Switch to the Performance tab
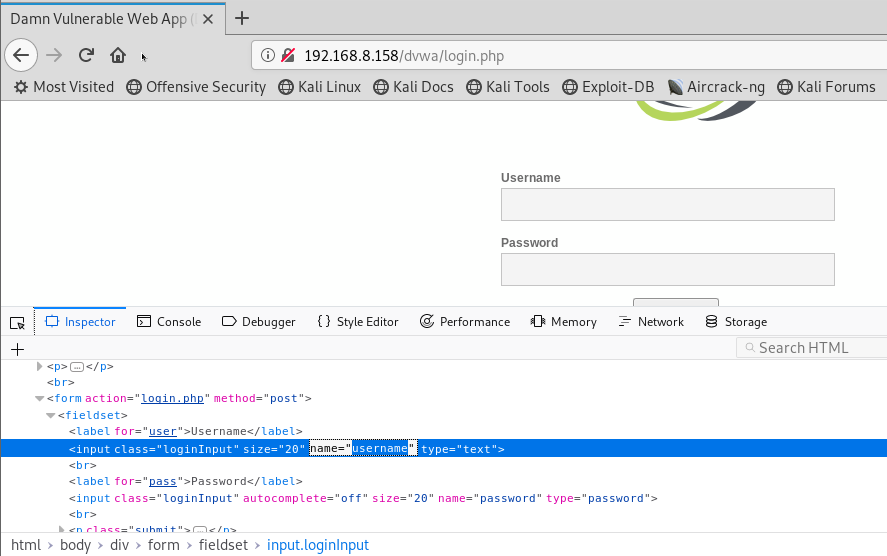The width and height of the screenshot is (887, 556). [465, 322]
